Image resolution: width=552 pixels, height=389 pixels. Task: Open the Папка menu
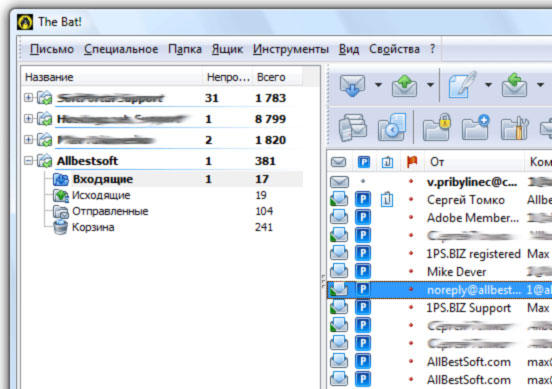coord(185,49)
